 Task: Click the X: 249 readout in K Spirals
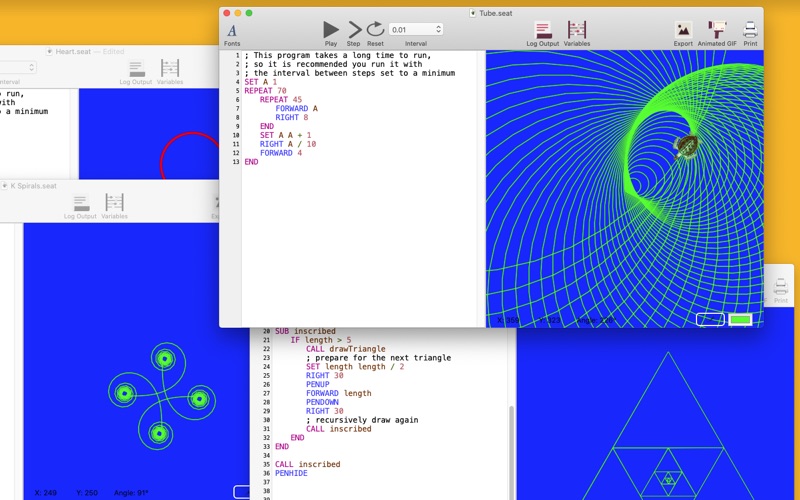pyautogui.click(x=45, y=493)
